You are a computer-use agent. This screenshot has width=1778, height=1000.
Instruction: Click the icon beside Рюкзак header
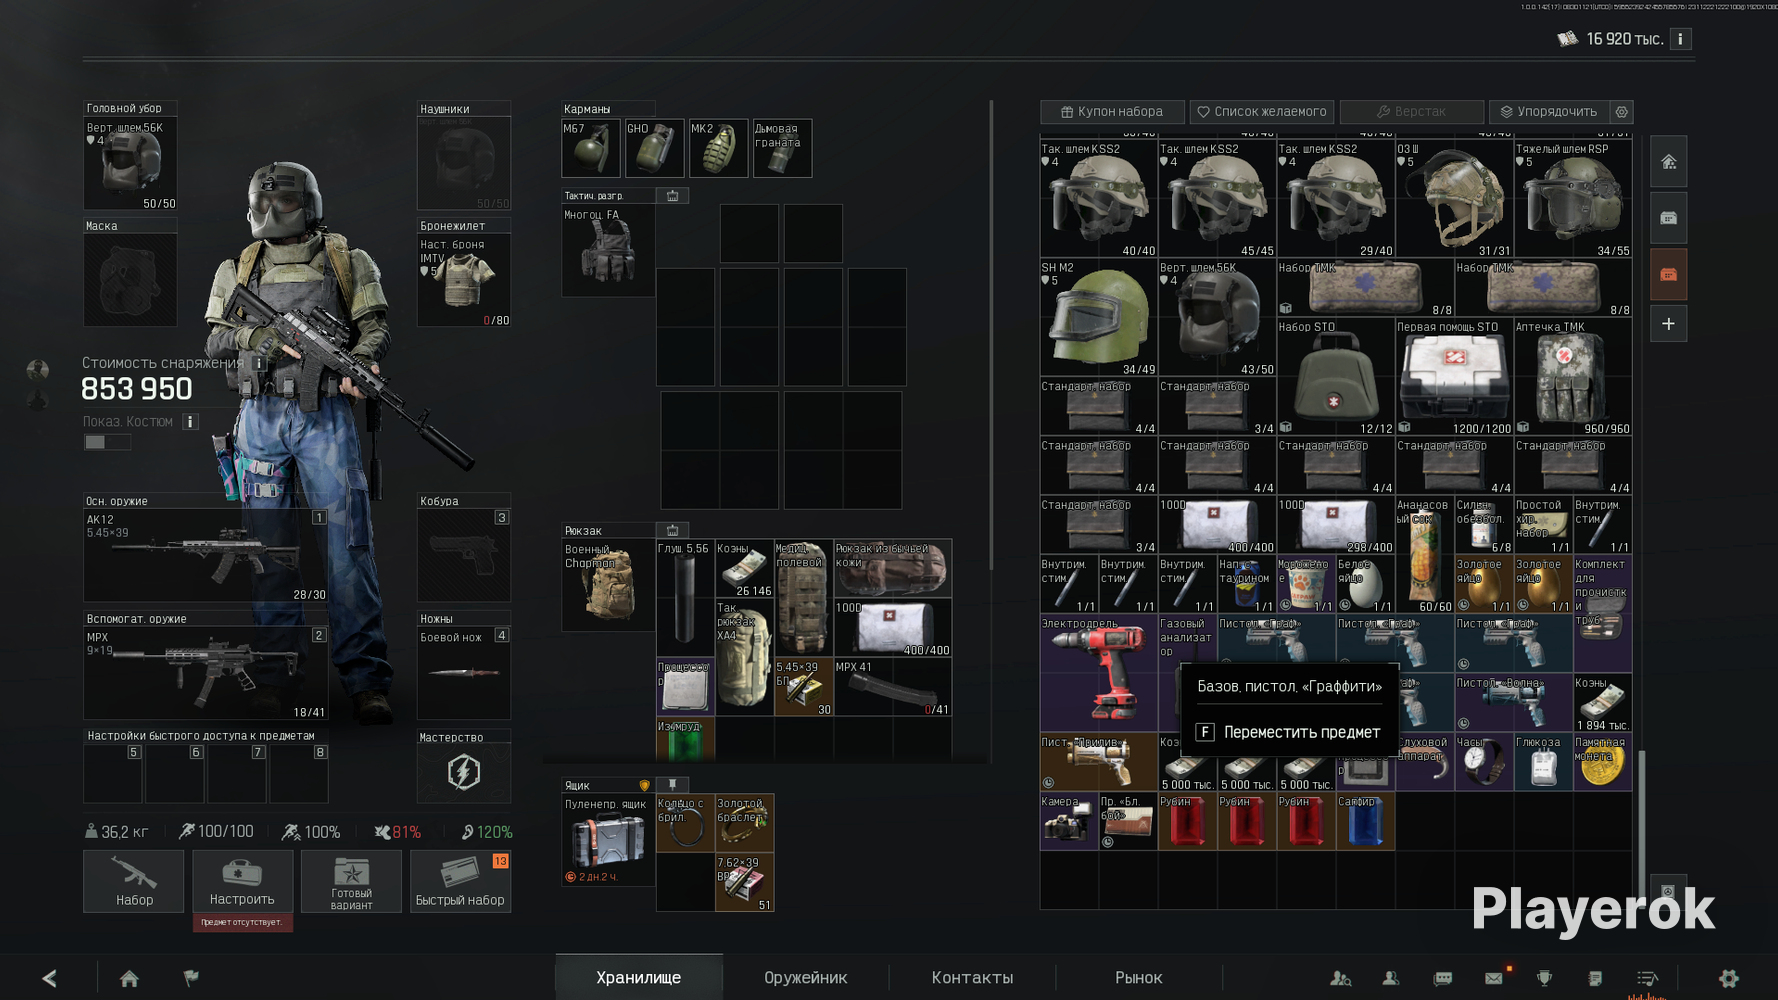[x=673, y=530]
